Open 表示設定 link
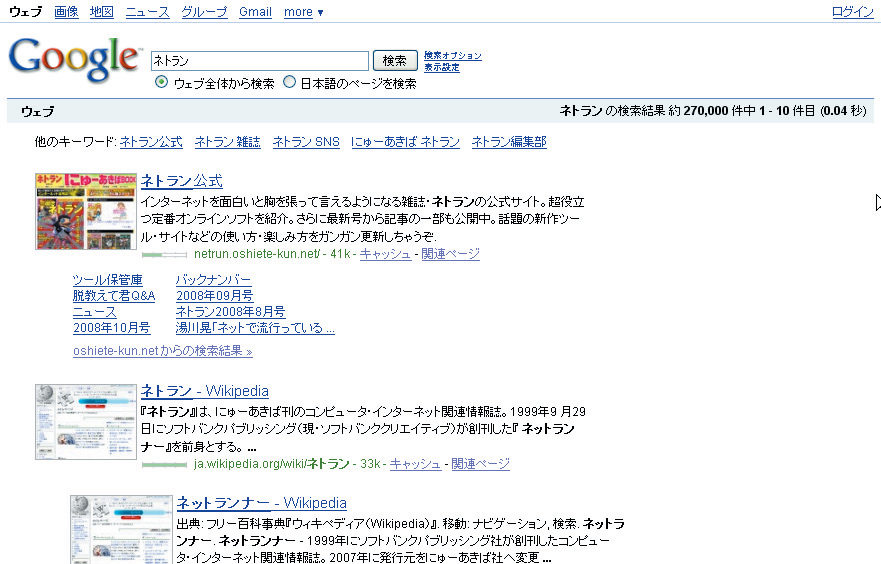The image size is (881, 564). pyautogui.click(x=442, y=67)
